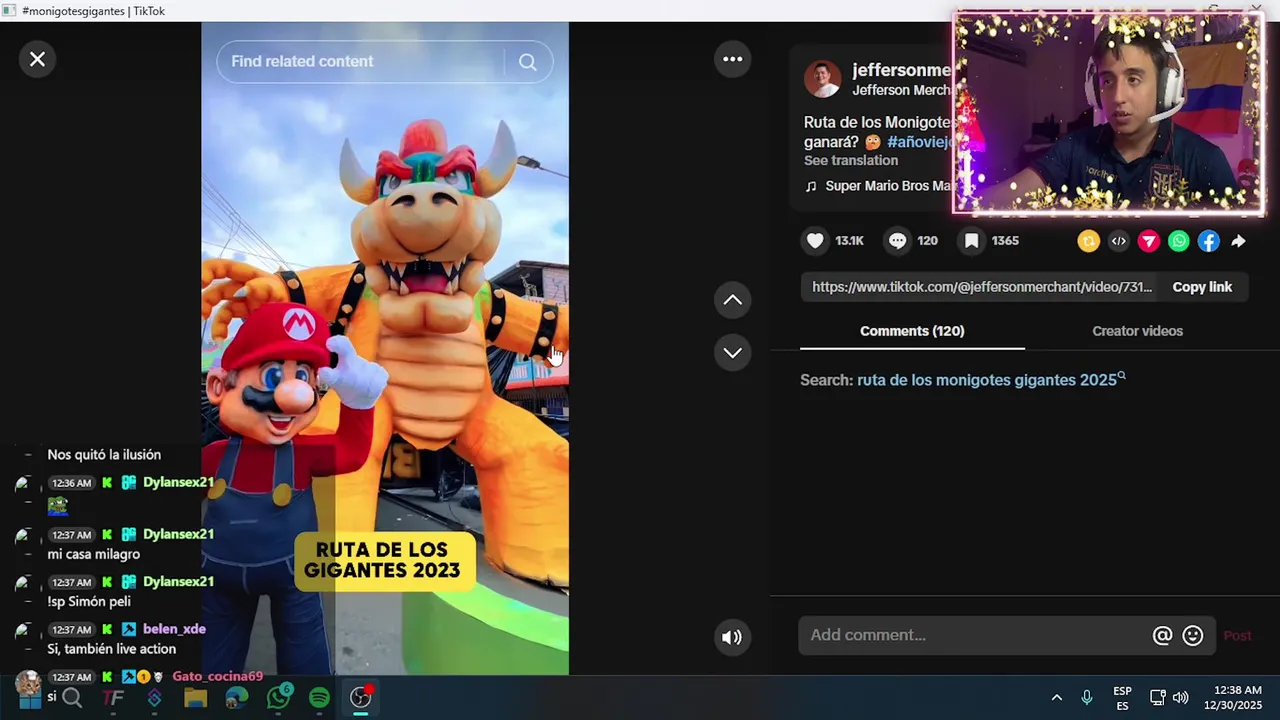Mute the video with speaker icon
The width and height of the screenshot is (1280, 720).
pos(732,637)
